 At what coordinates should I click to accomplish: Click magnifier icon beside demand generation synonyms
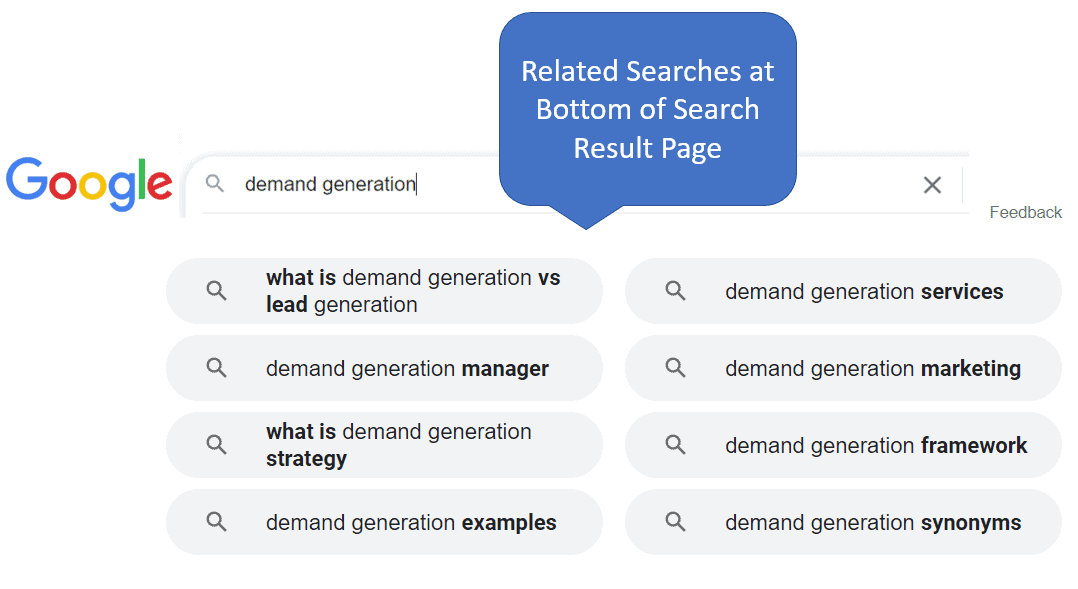676,522
